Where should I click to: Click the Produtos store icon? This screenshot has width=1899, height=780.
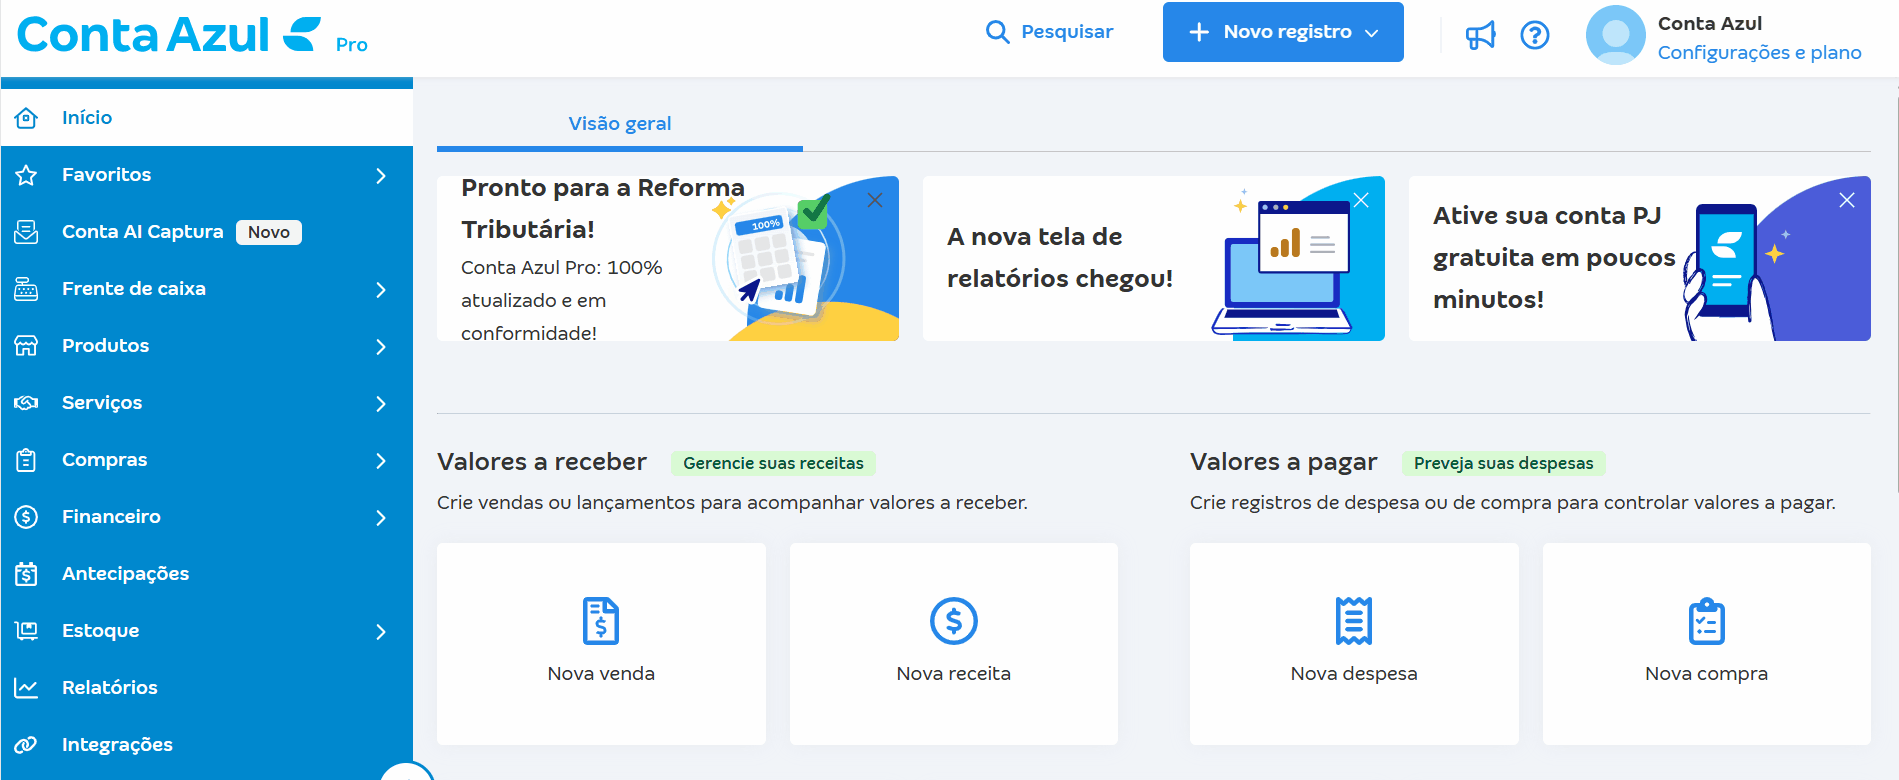(26, 346)
